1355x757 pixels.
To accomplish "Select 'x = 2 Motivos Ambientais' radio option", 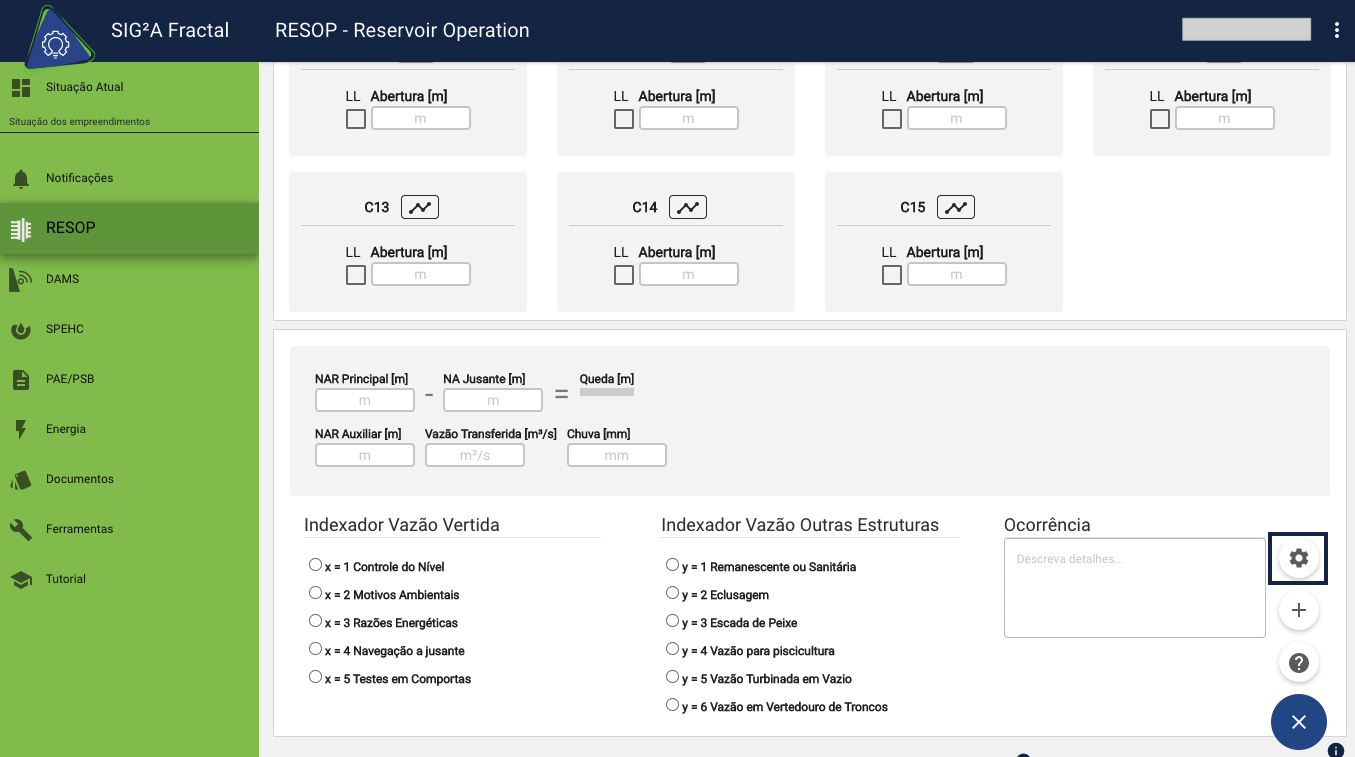I will pos(315,592).
